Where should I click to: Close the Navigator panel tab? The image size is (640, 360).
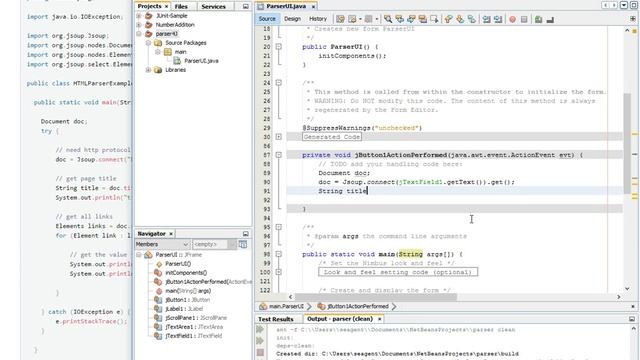coord(171,234)
